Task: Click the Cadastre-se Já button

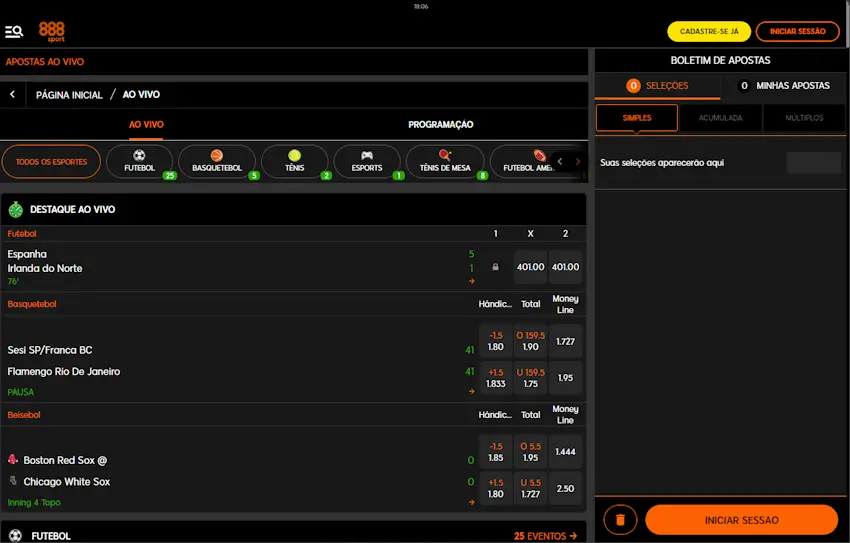Action: pos(709,31)
